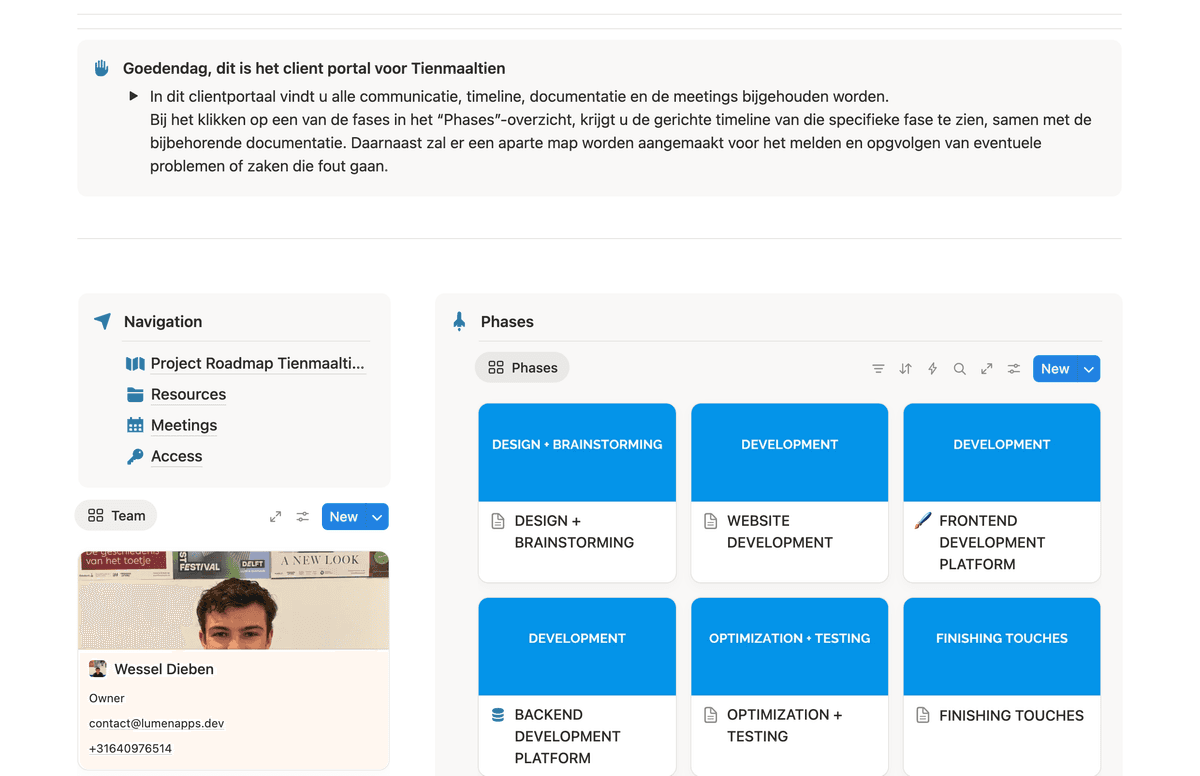Open Project Roadmap Tienmaaltien link
Image resolution: width=1200 pixels, height=776 pixels.
tap(257, 364)
